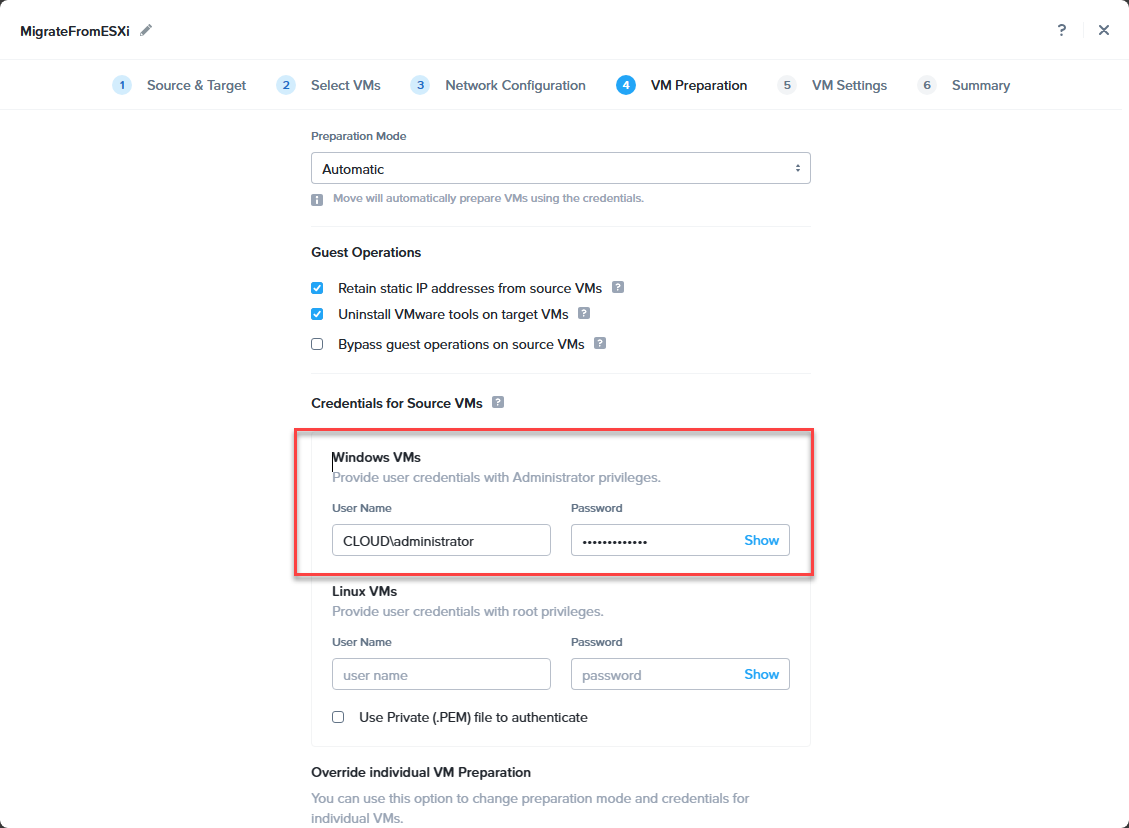The height and width of the screenshot is (828, 1129).
Task: Click help icon next to Credentials for Source VMs
Action: pyautogui.click(x=498, y=402)
